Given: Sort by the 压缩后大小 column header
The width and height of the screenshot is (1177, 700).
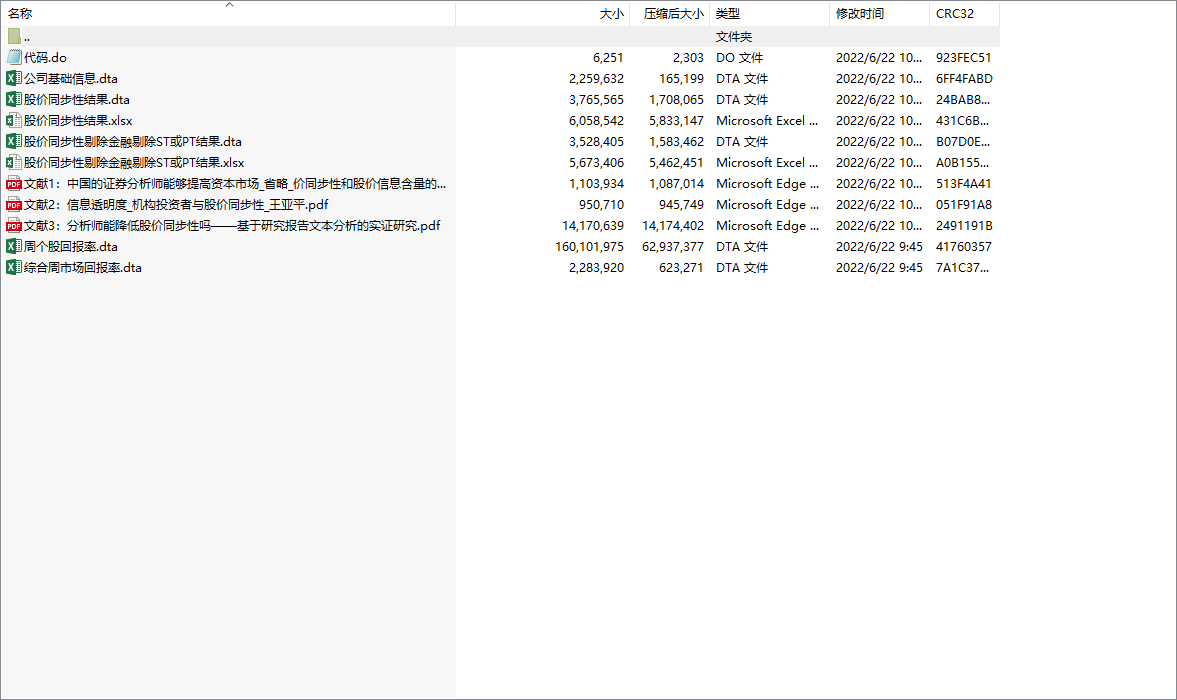Looking at the screenshot, I should (670, 14).
